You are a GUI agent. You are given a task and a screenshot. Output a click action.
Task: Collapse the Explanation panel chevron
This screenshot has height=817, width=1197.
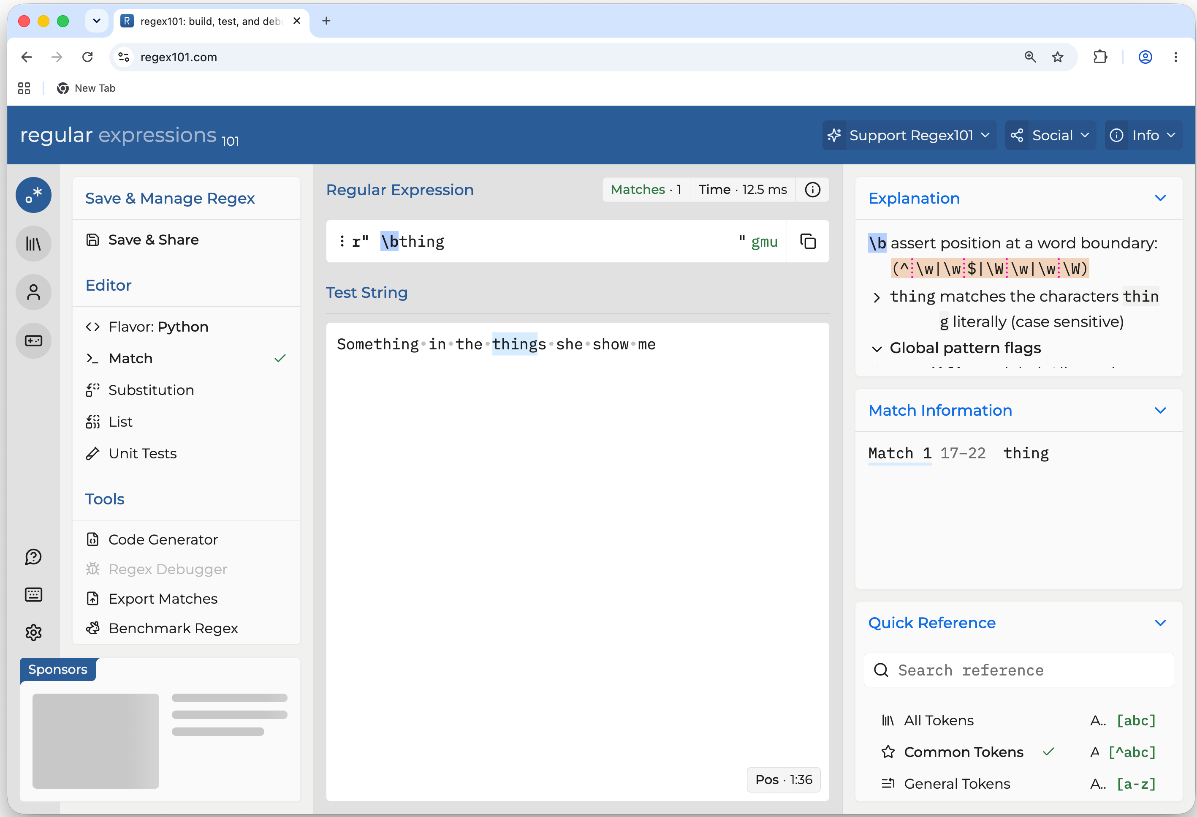(x=1160, y=198)
